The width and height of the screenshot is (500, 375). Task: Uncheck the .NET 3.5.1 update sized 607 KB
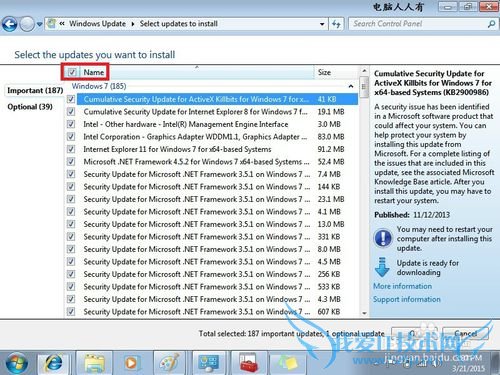(x=71, y=312)
